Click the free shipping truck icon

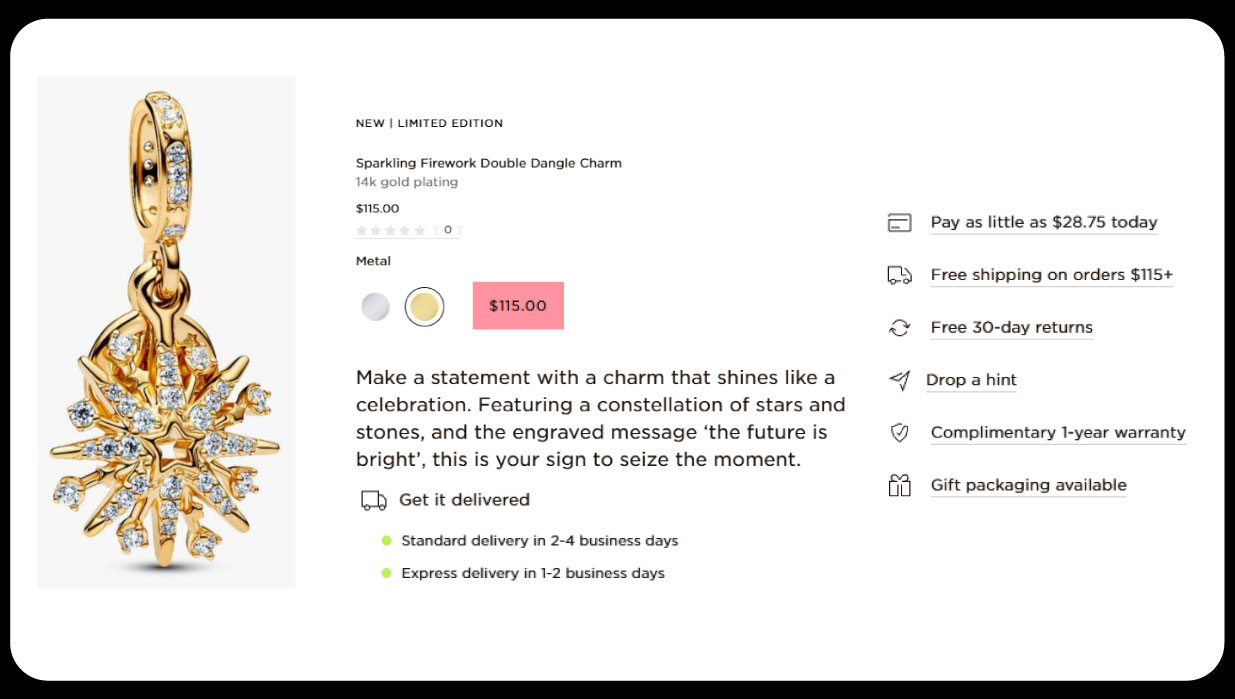(899, 275)
